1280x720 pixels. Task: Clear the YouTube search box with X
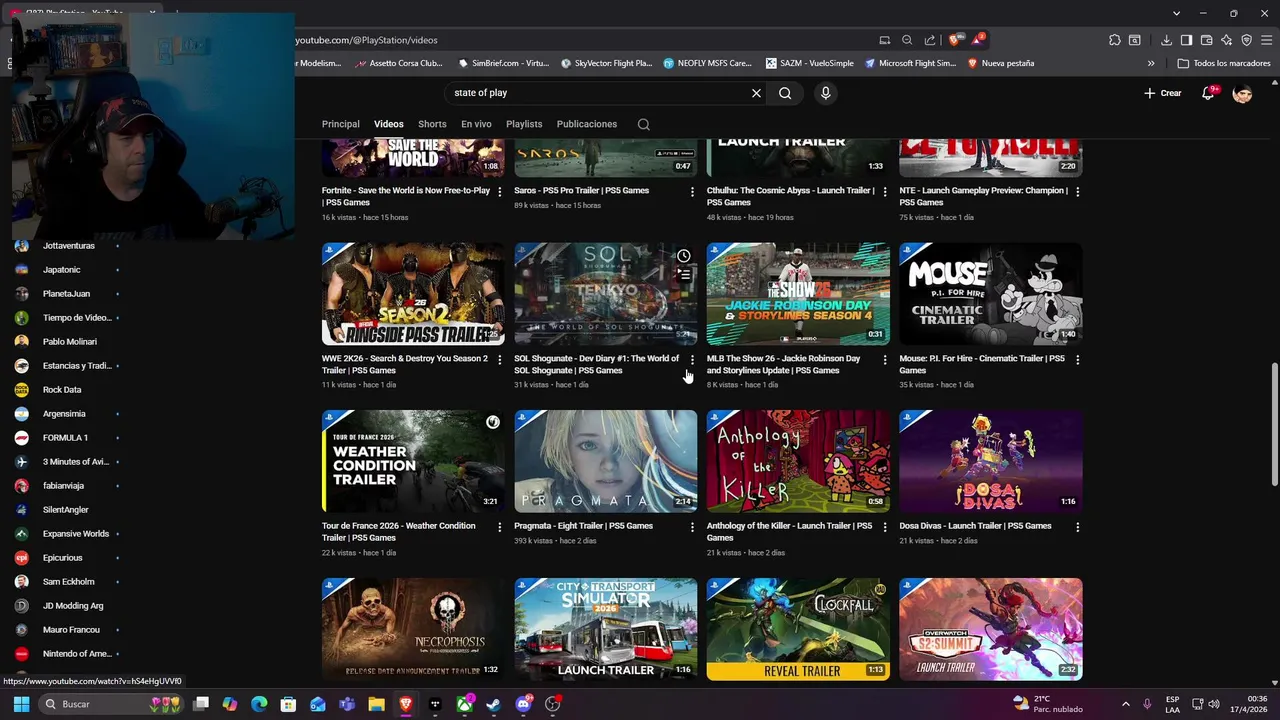[756, 93]
